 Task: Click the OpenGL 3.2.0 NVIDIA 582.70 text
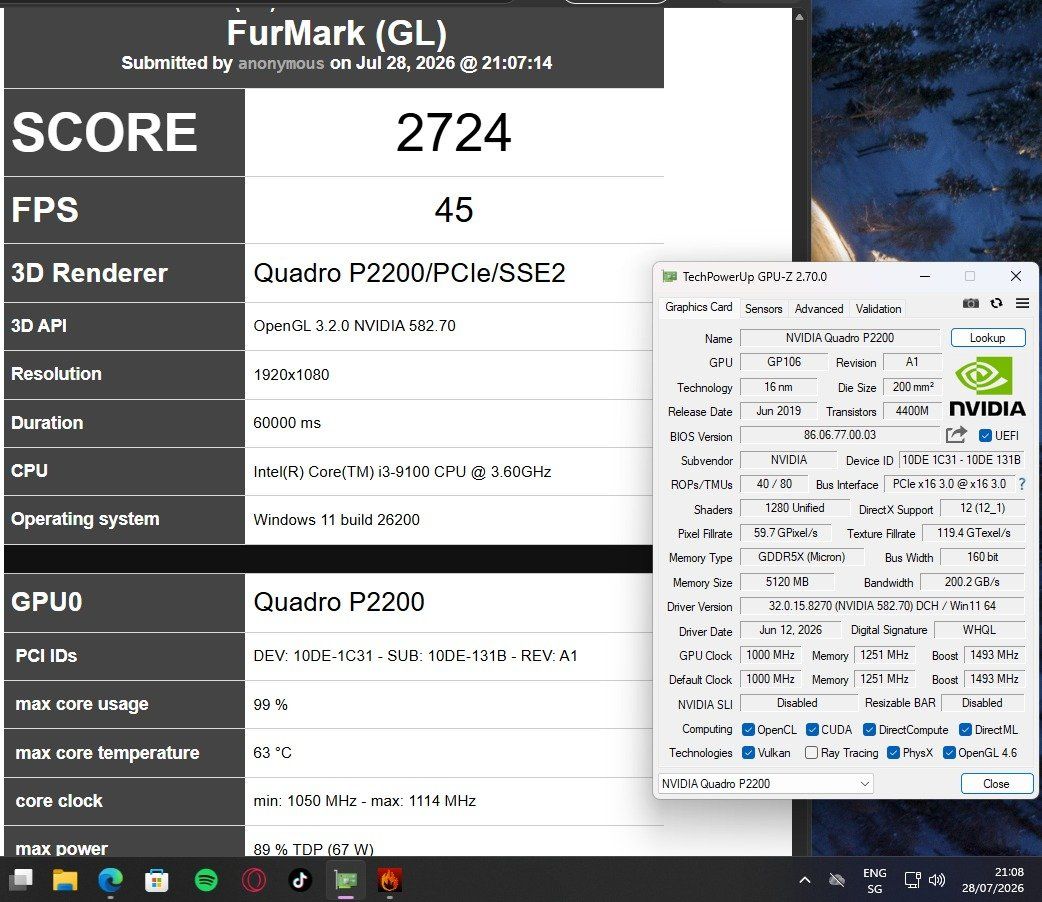354,326
